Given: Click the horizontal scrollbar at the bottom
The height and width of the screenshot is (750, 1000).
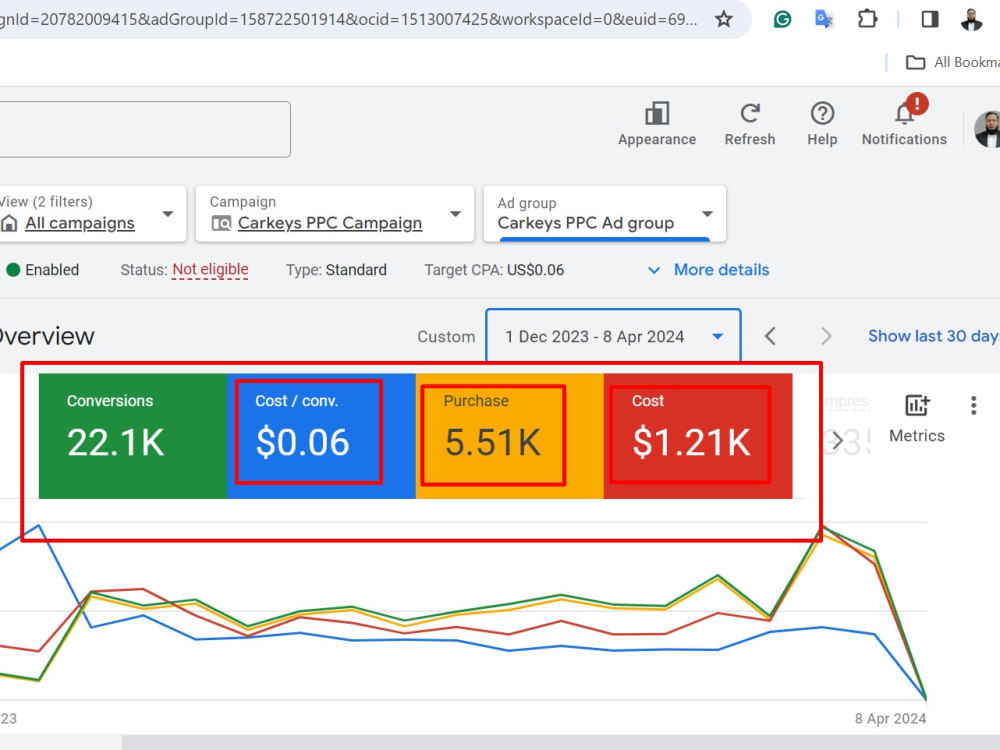Looking at the screenshot, I should [x=561, y=742].
